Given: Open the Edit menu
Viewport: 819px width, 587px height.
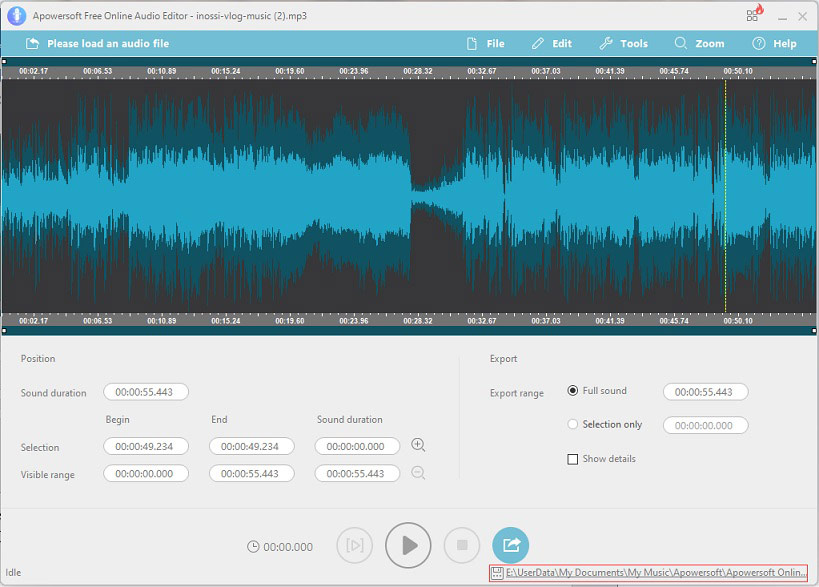Looking at the screenshot, I should tap(552, 44).
